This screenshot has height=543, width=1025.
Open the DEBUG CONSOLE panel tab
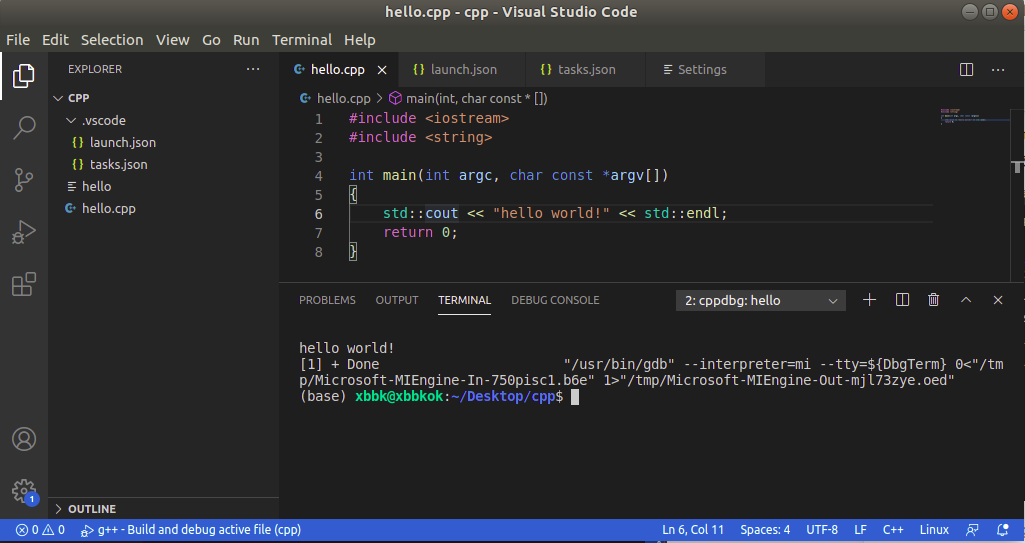555,301
